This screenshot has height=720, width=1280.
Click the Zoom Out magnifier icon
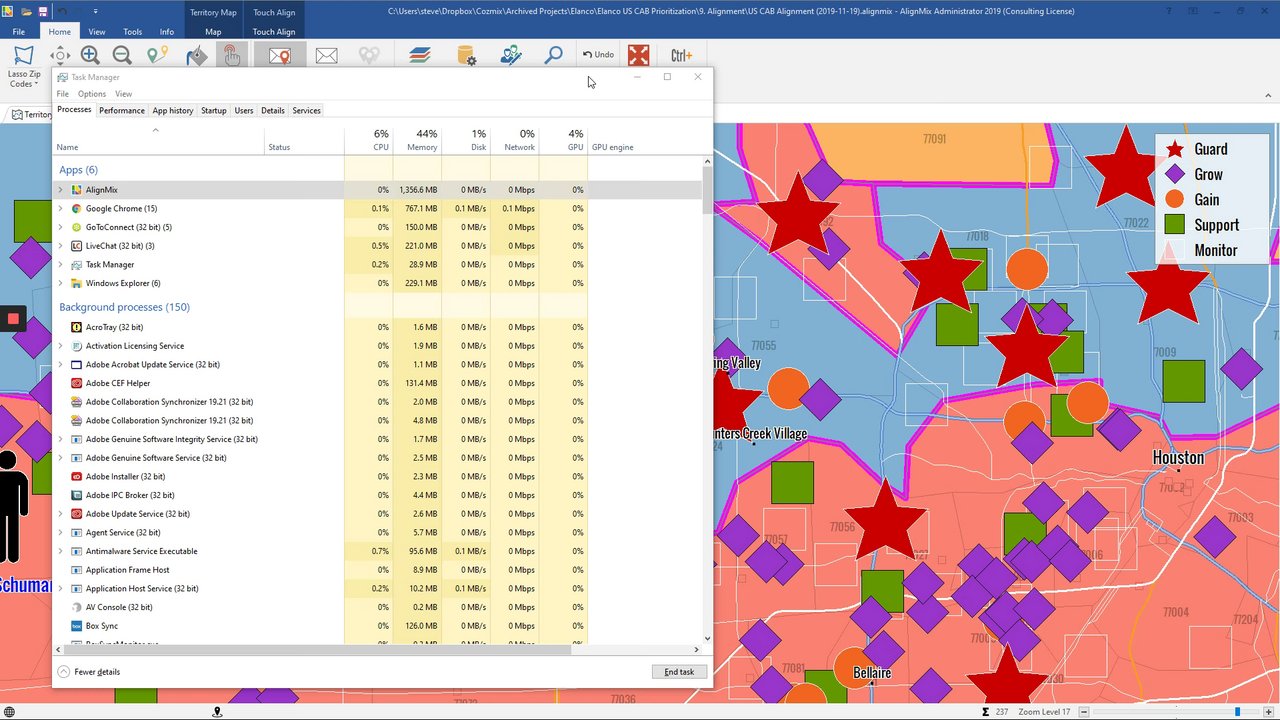[x=122, y=56]
